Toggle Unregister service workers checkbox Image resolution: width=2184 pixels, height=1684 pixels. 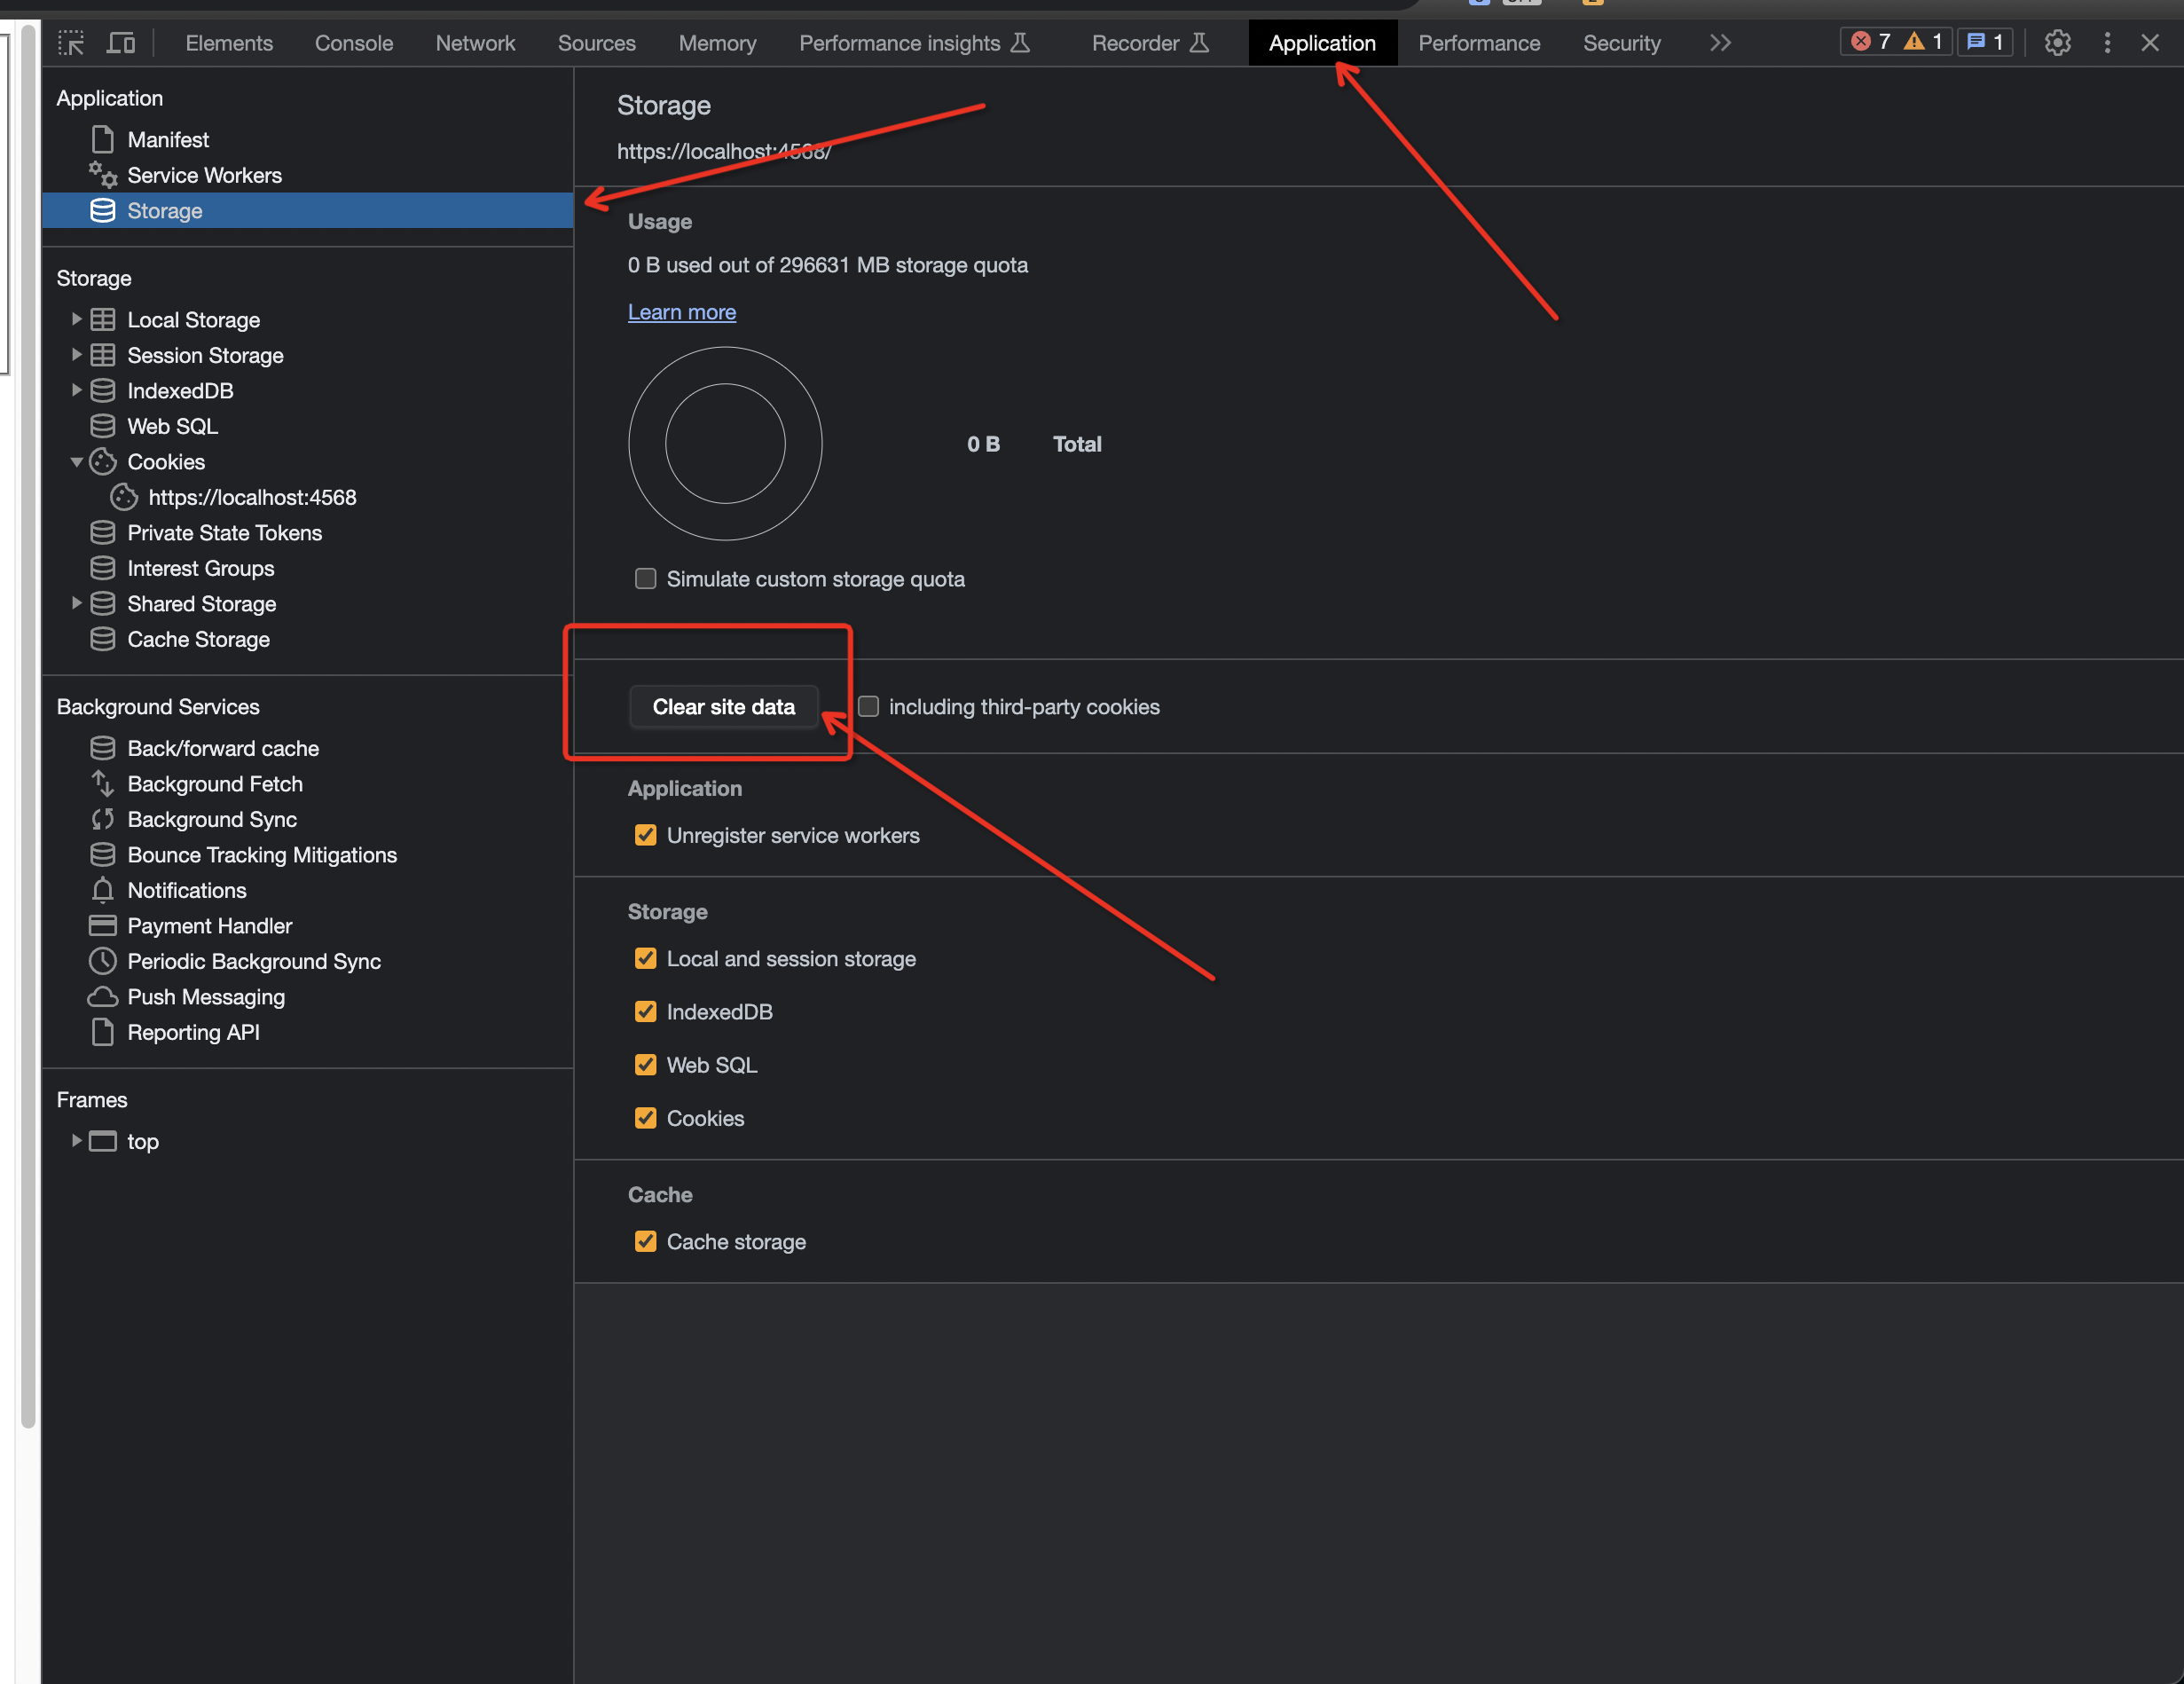[x=644, y=833]
